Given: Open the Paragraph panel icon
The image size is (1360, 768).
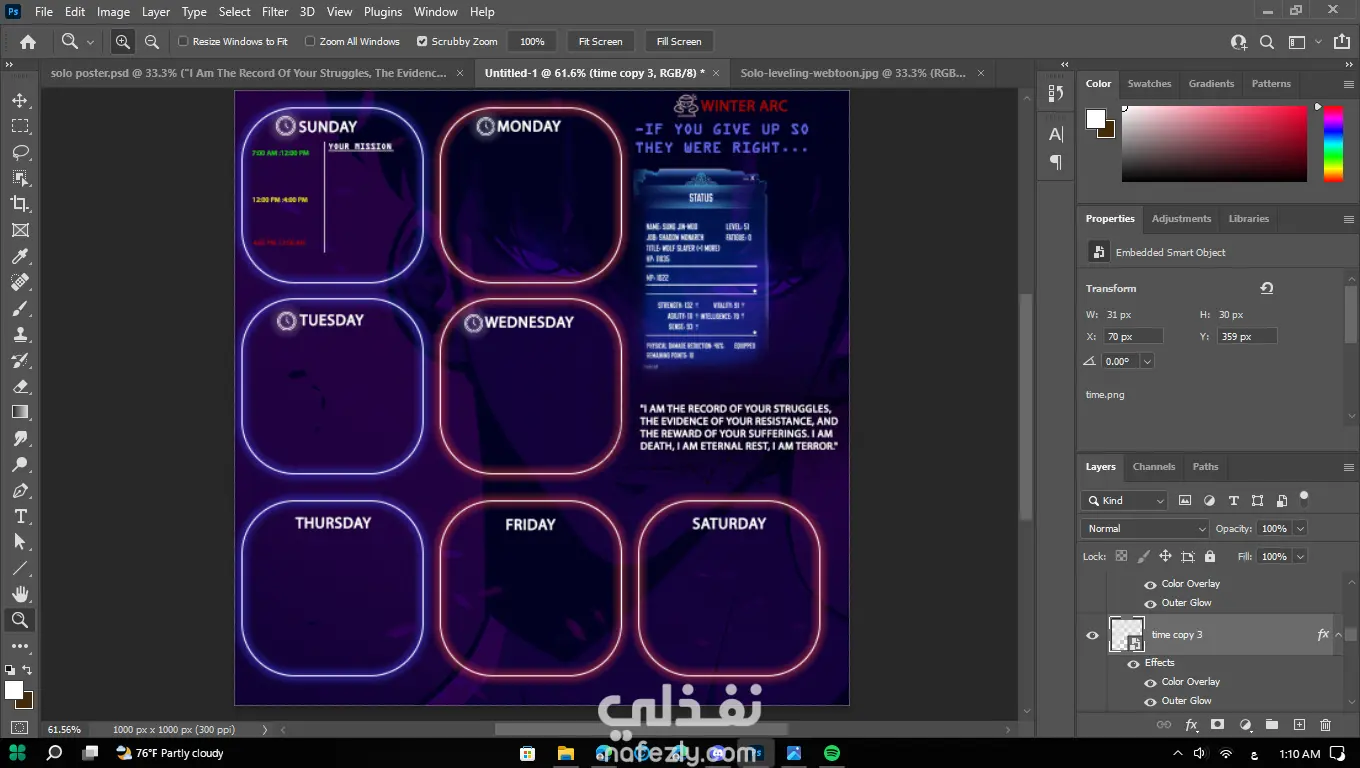Looking at the screenshot, I should click(1056, 161).
